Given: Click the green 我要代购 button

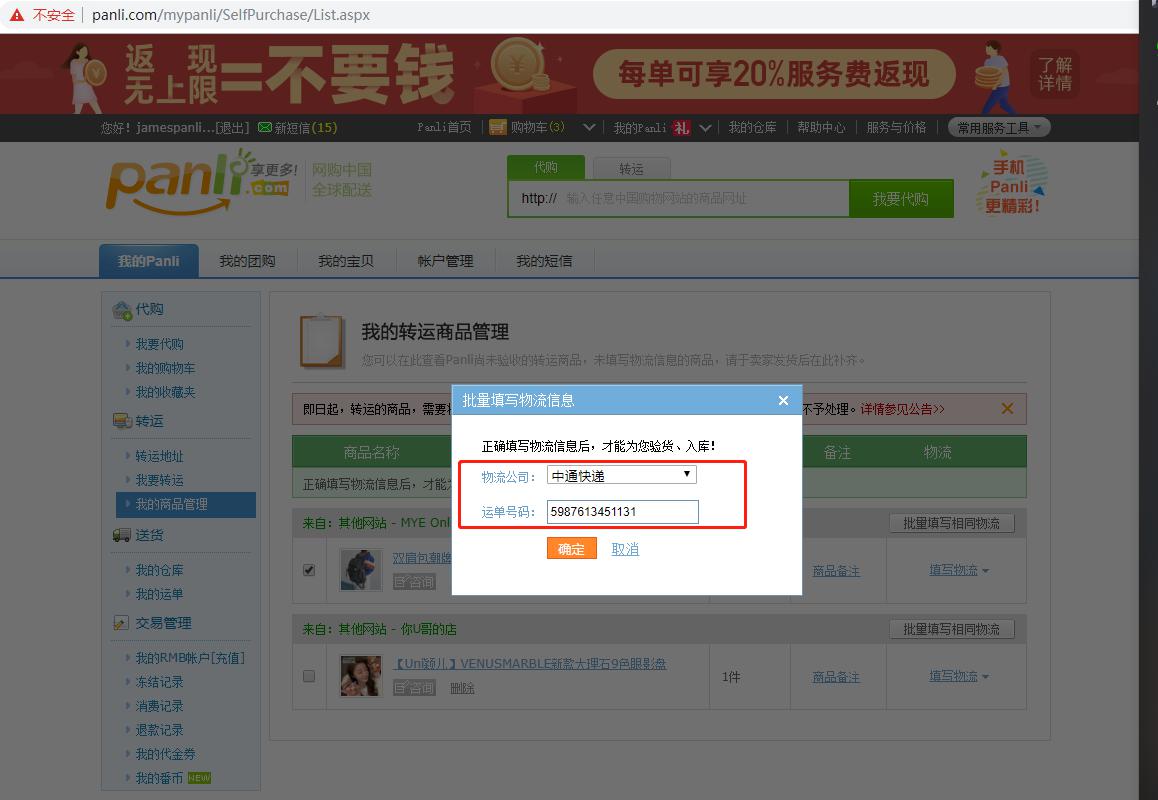Looking at the screenshot, I should tap(901, 198).
